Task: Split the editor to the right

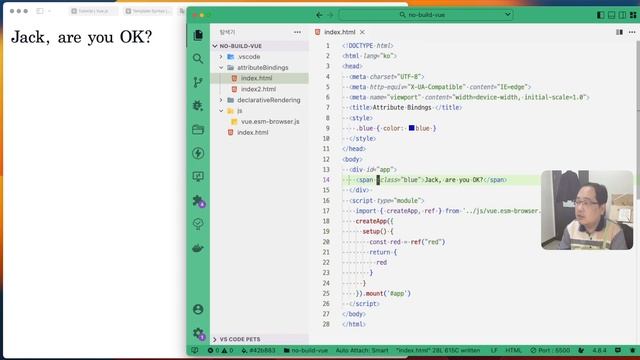Action: pyautogui.click(x=619, y=32)
